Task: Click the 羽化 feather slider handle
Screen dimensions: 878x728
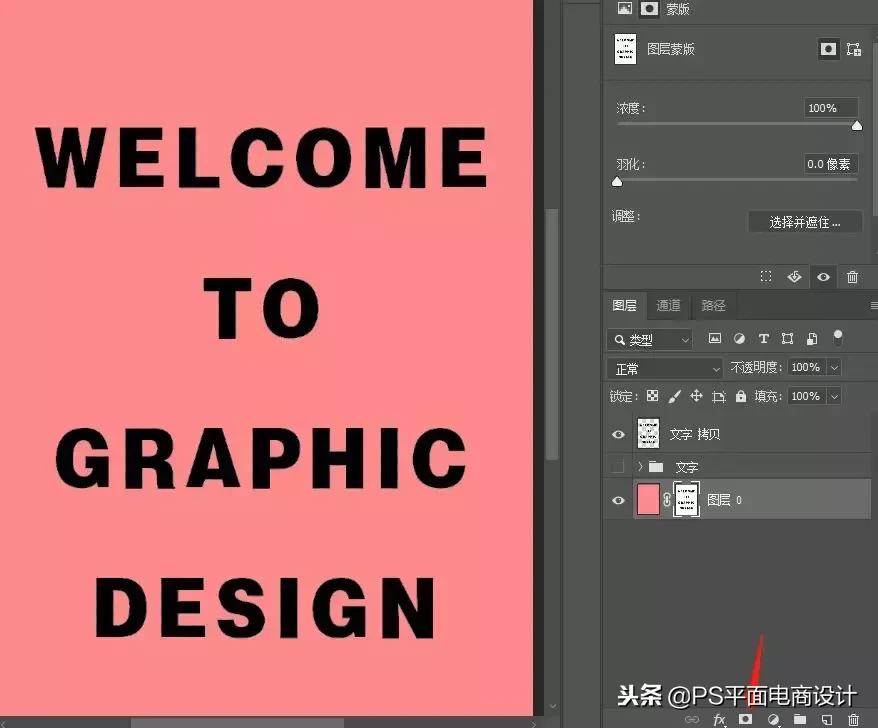Action: pos(617,182)
